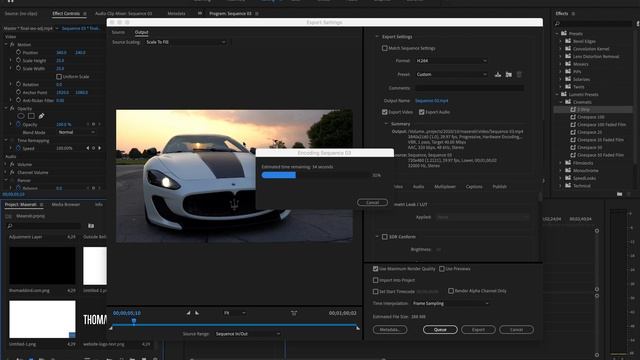Cancel the Encoding Sequence 03 progress
Screen dimensions: 640x360
click(372, 202)
